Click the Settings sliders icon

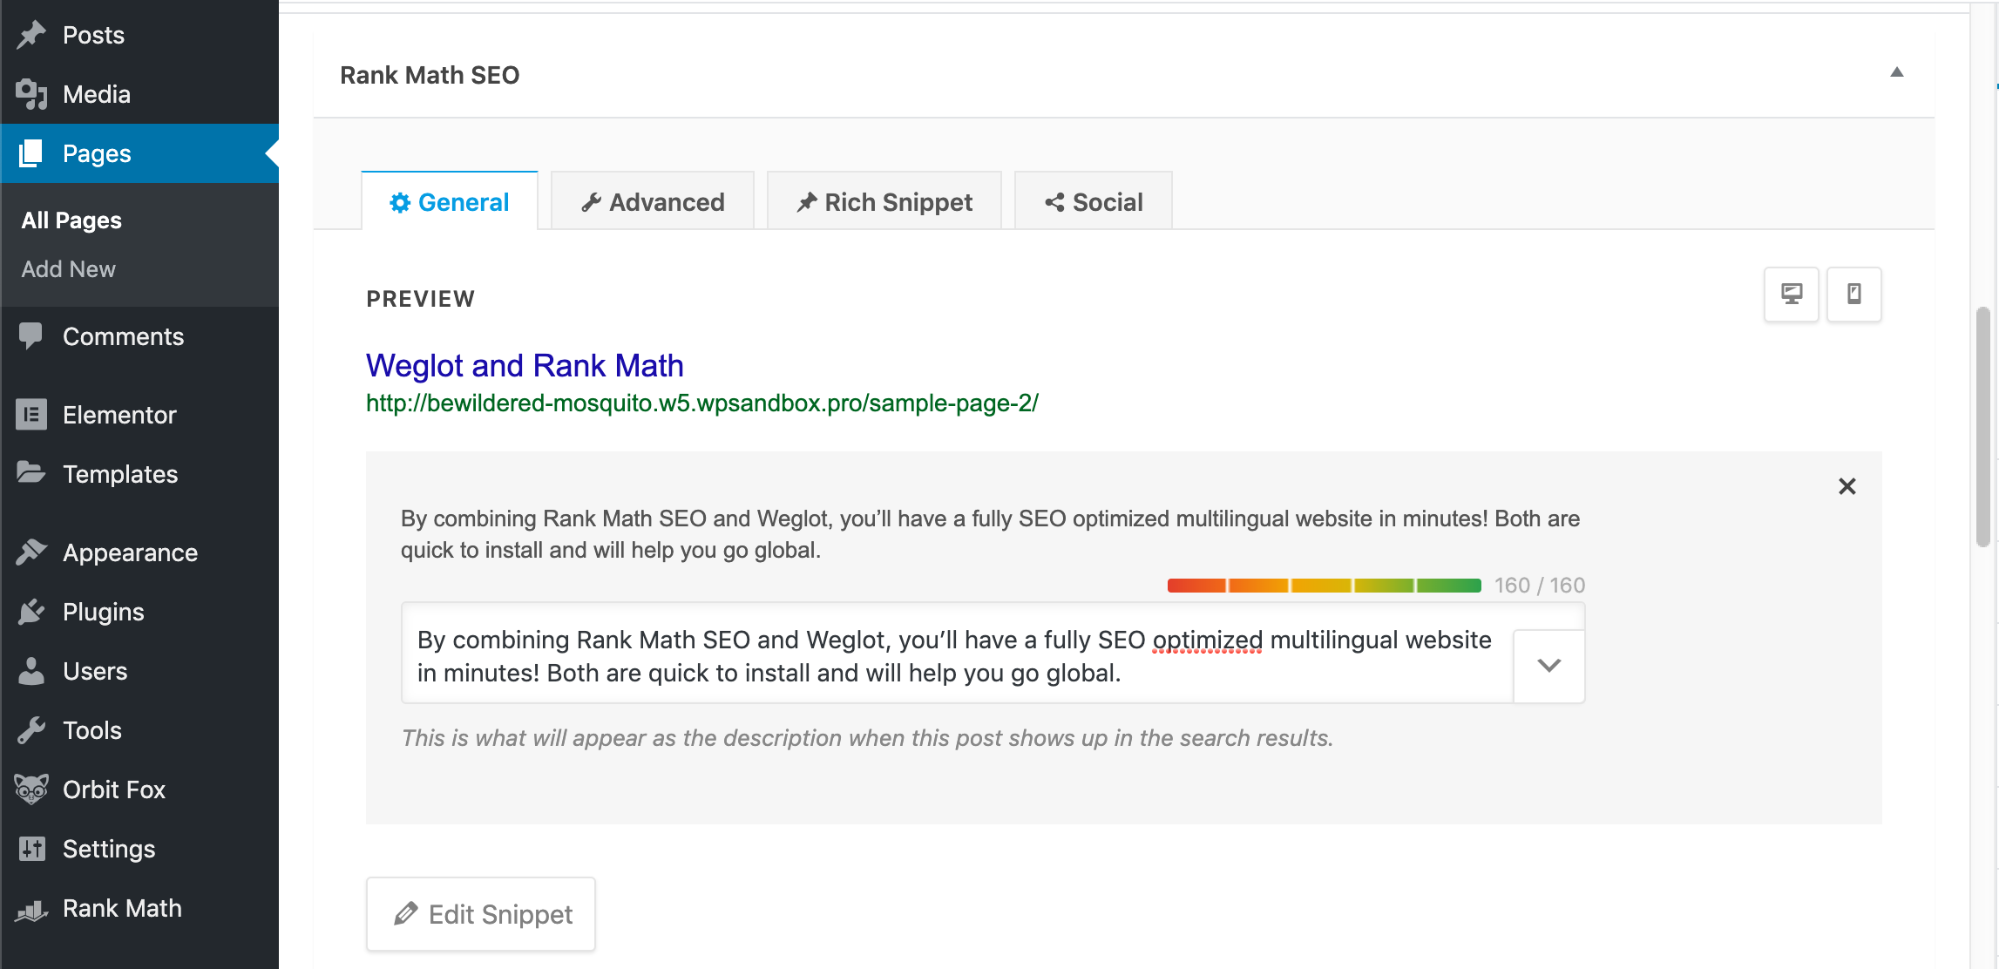tap(31, 849)
